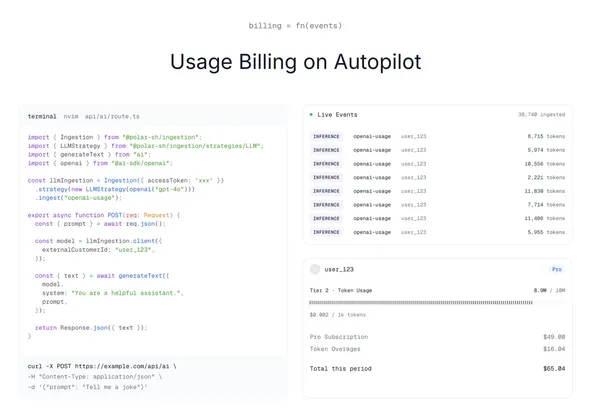Click the 5,955 tokens value
This screenshot has width=600, height=420.
click(x=546, y=232)
